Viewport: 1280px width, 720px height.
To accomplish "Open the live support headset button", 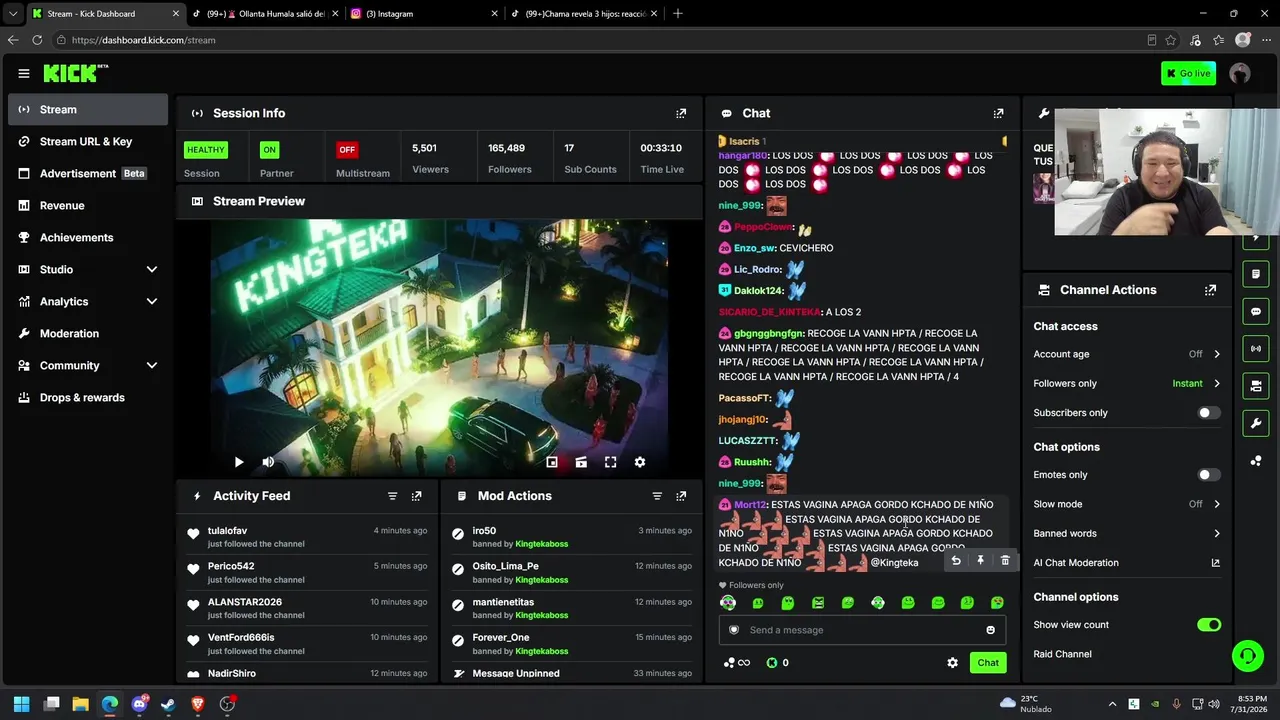I will coord(1247,656).
